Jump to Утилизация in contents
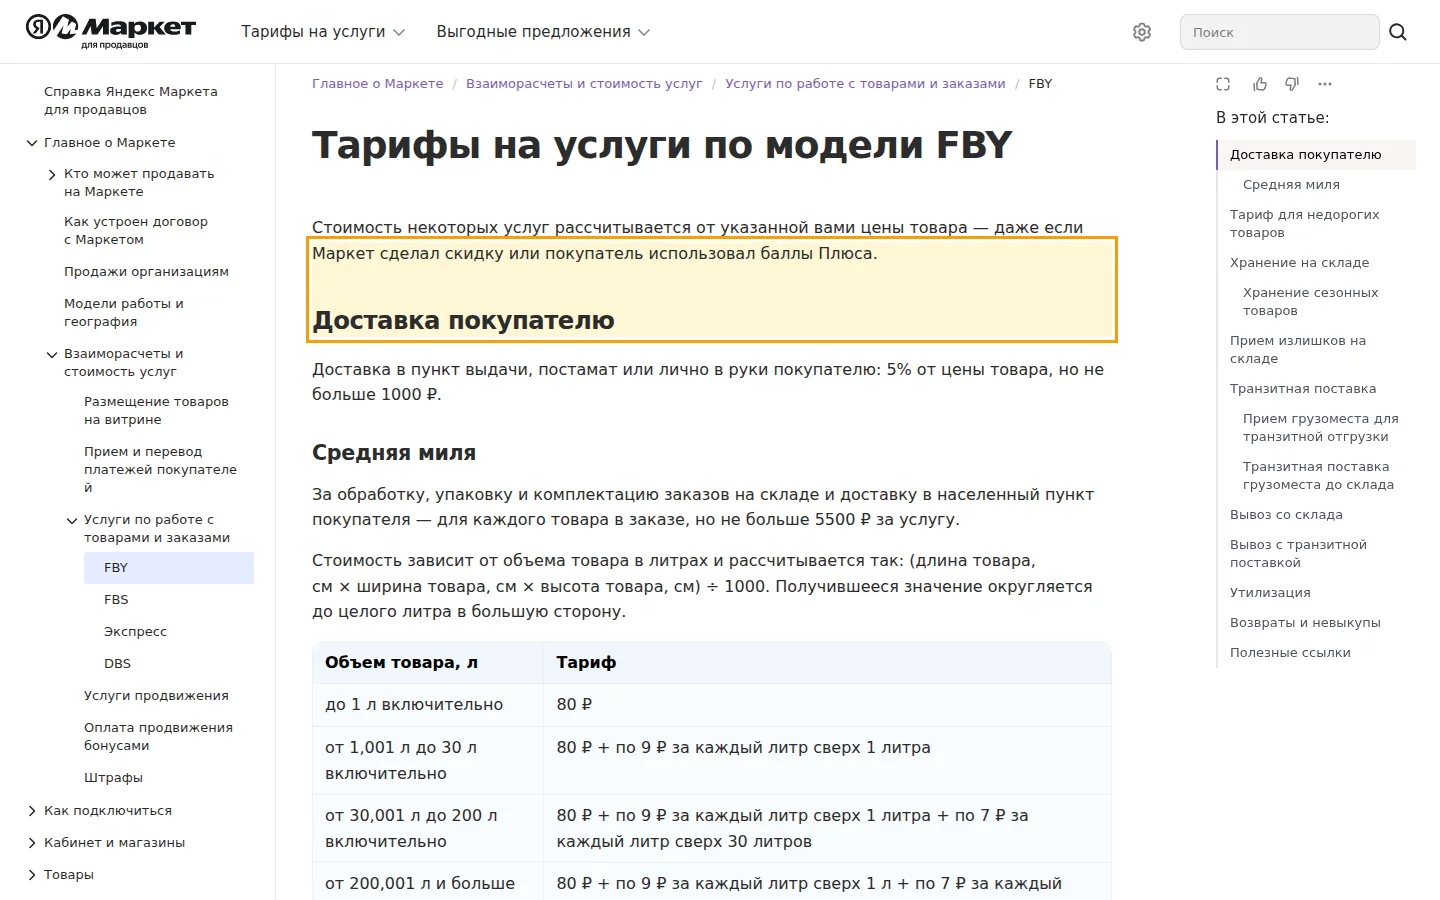Viewport: 1440px width, 900px height. click(x=1270, y=593)
